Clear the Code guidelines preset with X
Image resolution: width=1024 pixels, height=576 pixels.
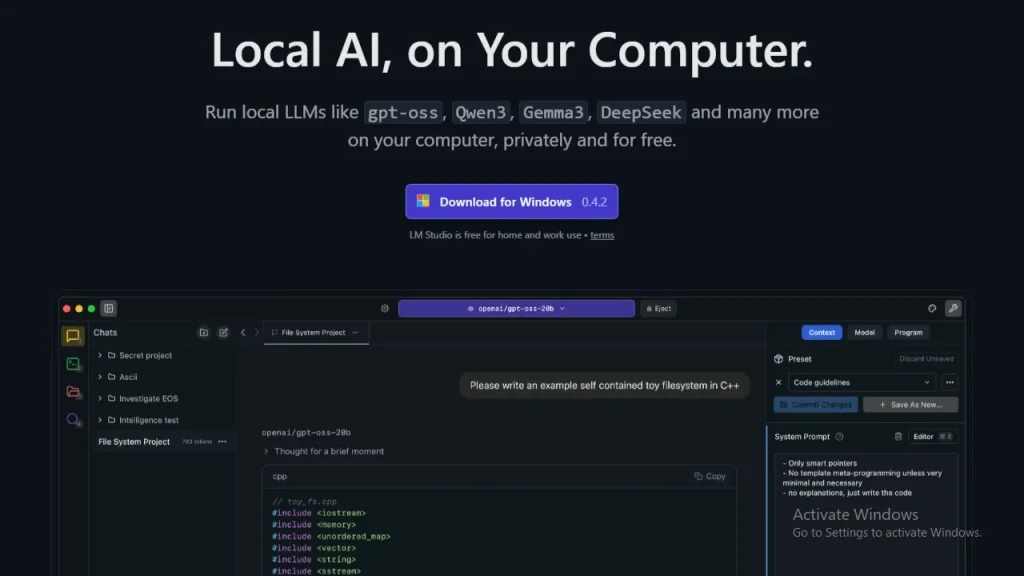778,383
